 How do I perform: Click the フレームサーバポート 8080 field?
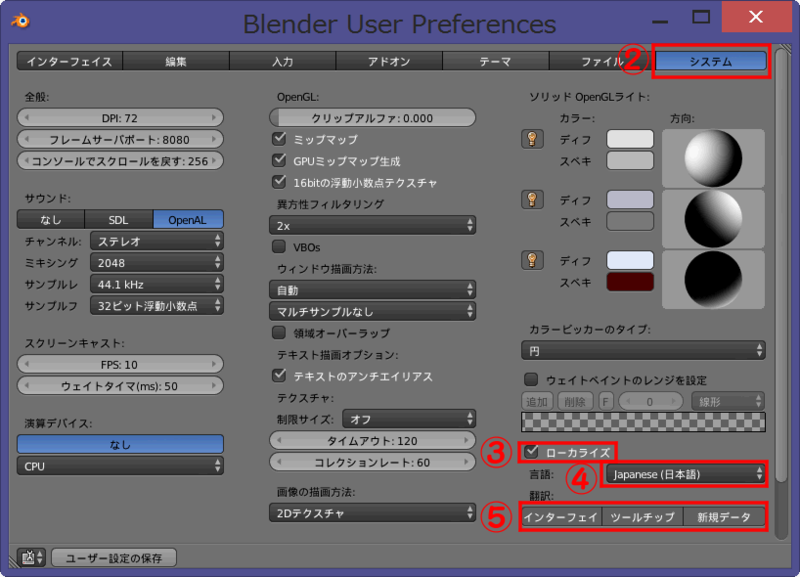pyautogui.click(x=120, y=139)
